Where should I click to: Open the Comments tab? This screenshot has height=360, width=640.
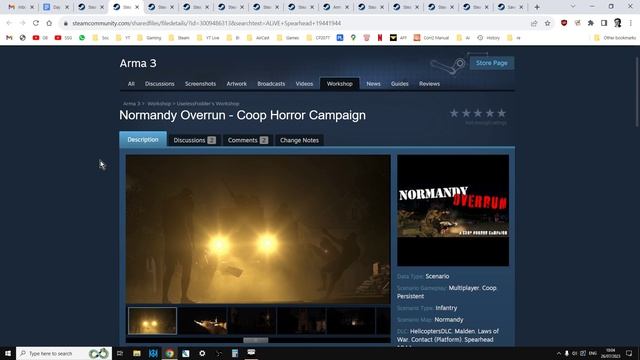247,140
